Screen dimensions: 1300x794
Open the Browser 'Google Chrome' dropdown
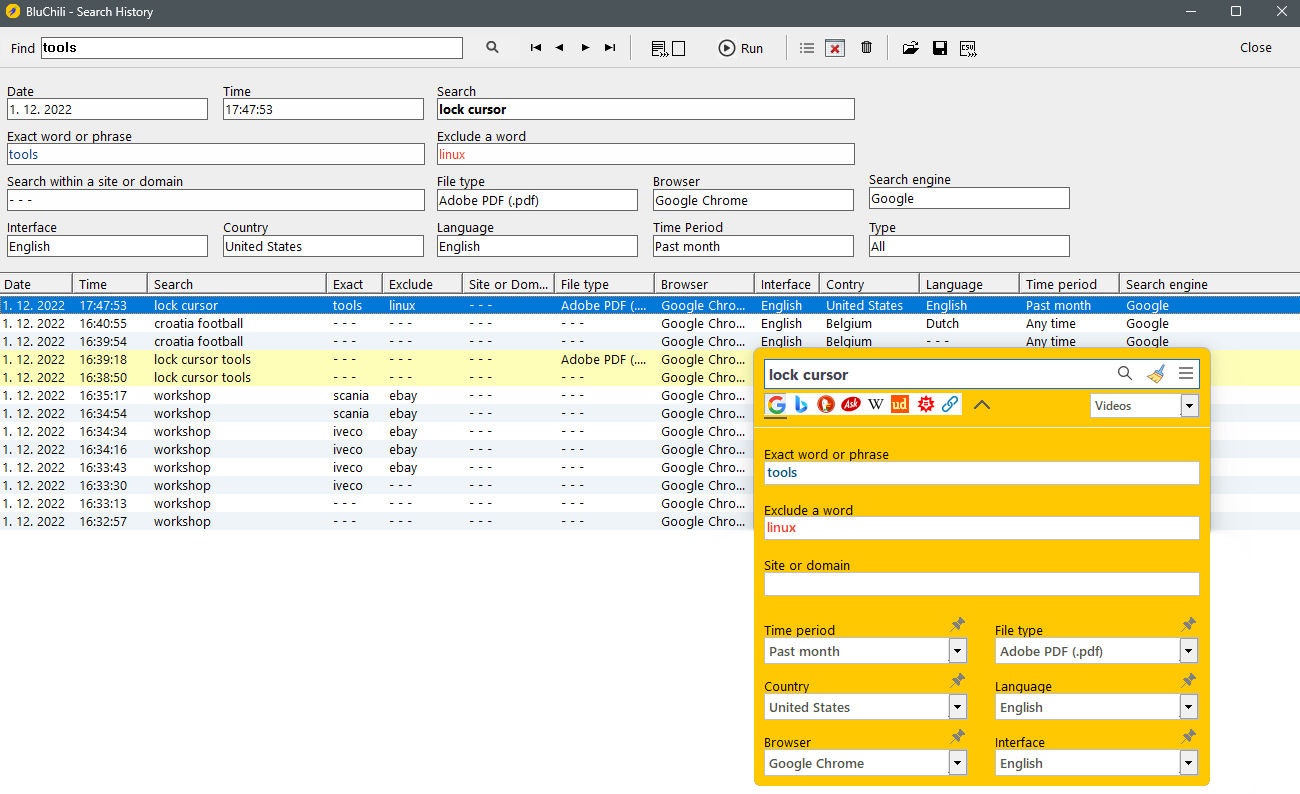[958, 763]
